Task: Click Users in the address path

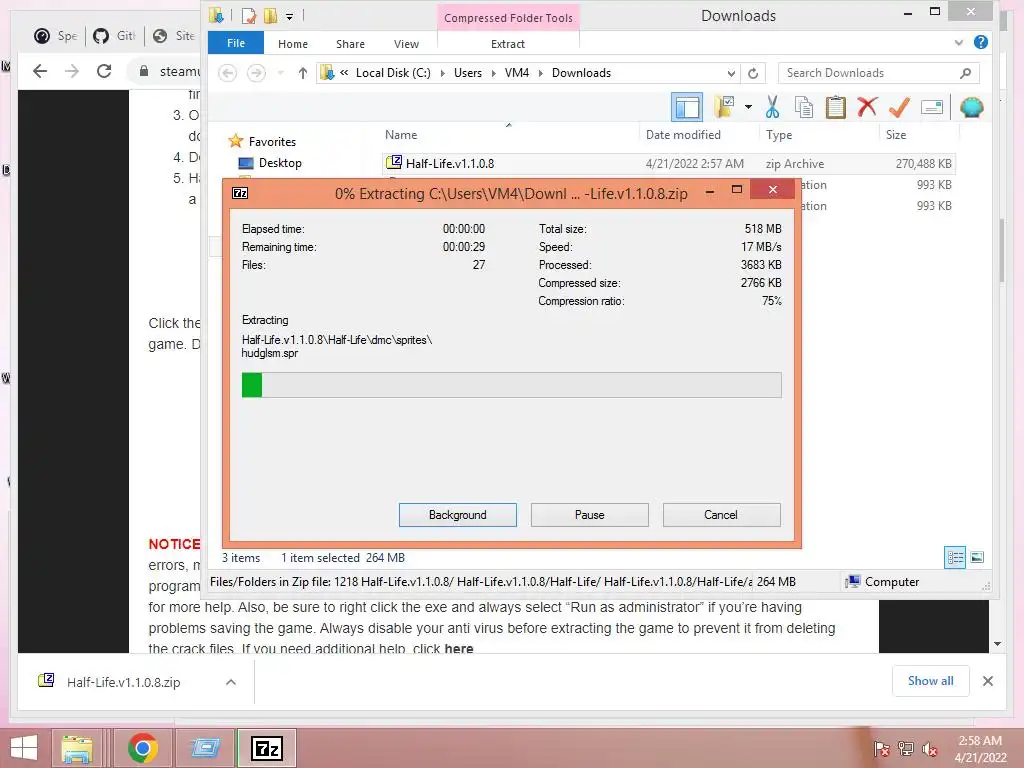Action: 468,73
